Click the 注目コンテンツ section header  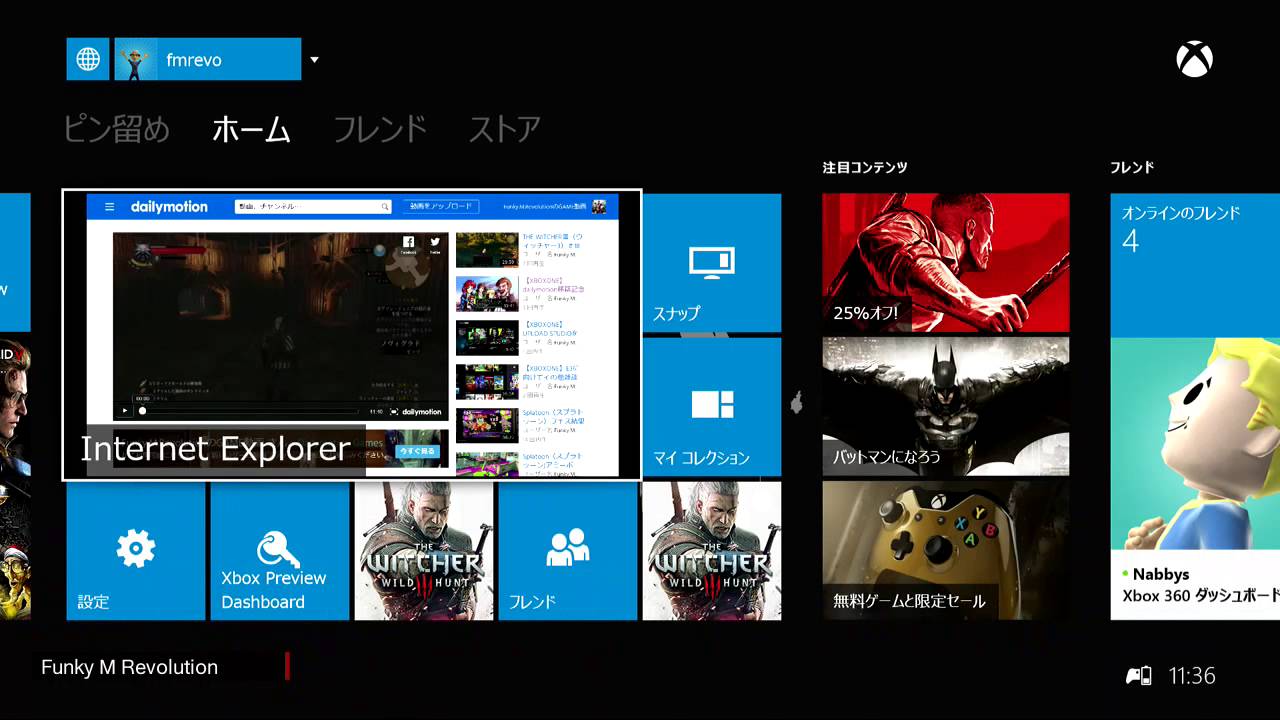(865, 167)
